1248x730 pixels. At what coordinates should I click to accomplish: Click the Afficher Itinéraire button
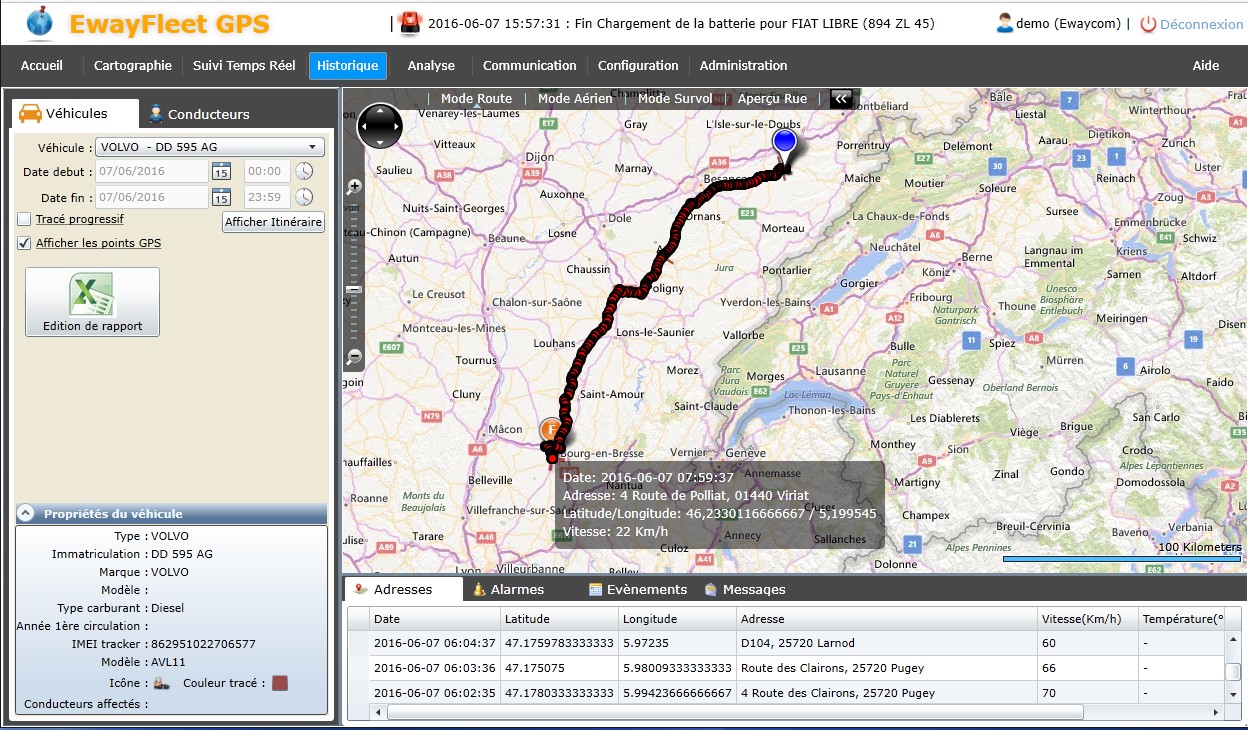coord(274,222)
